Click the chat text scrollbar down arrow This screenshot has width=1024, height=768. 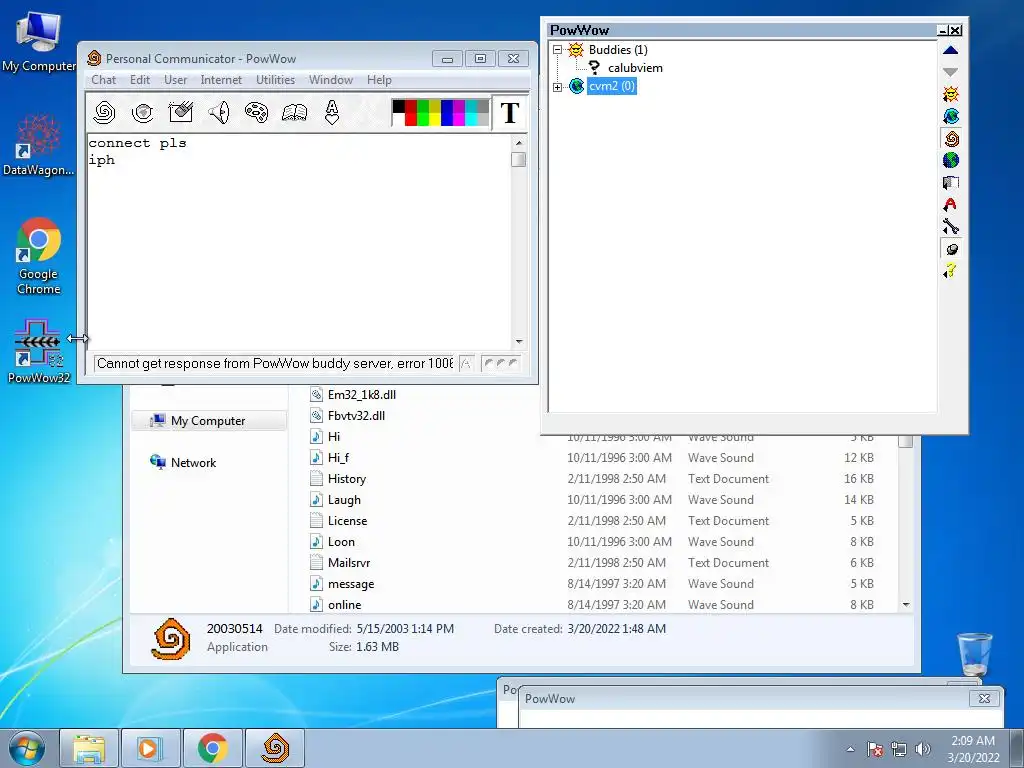(519, 342)
